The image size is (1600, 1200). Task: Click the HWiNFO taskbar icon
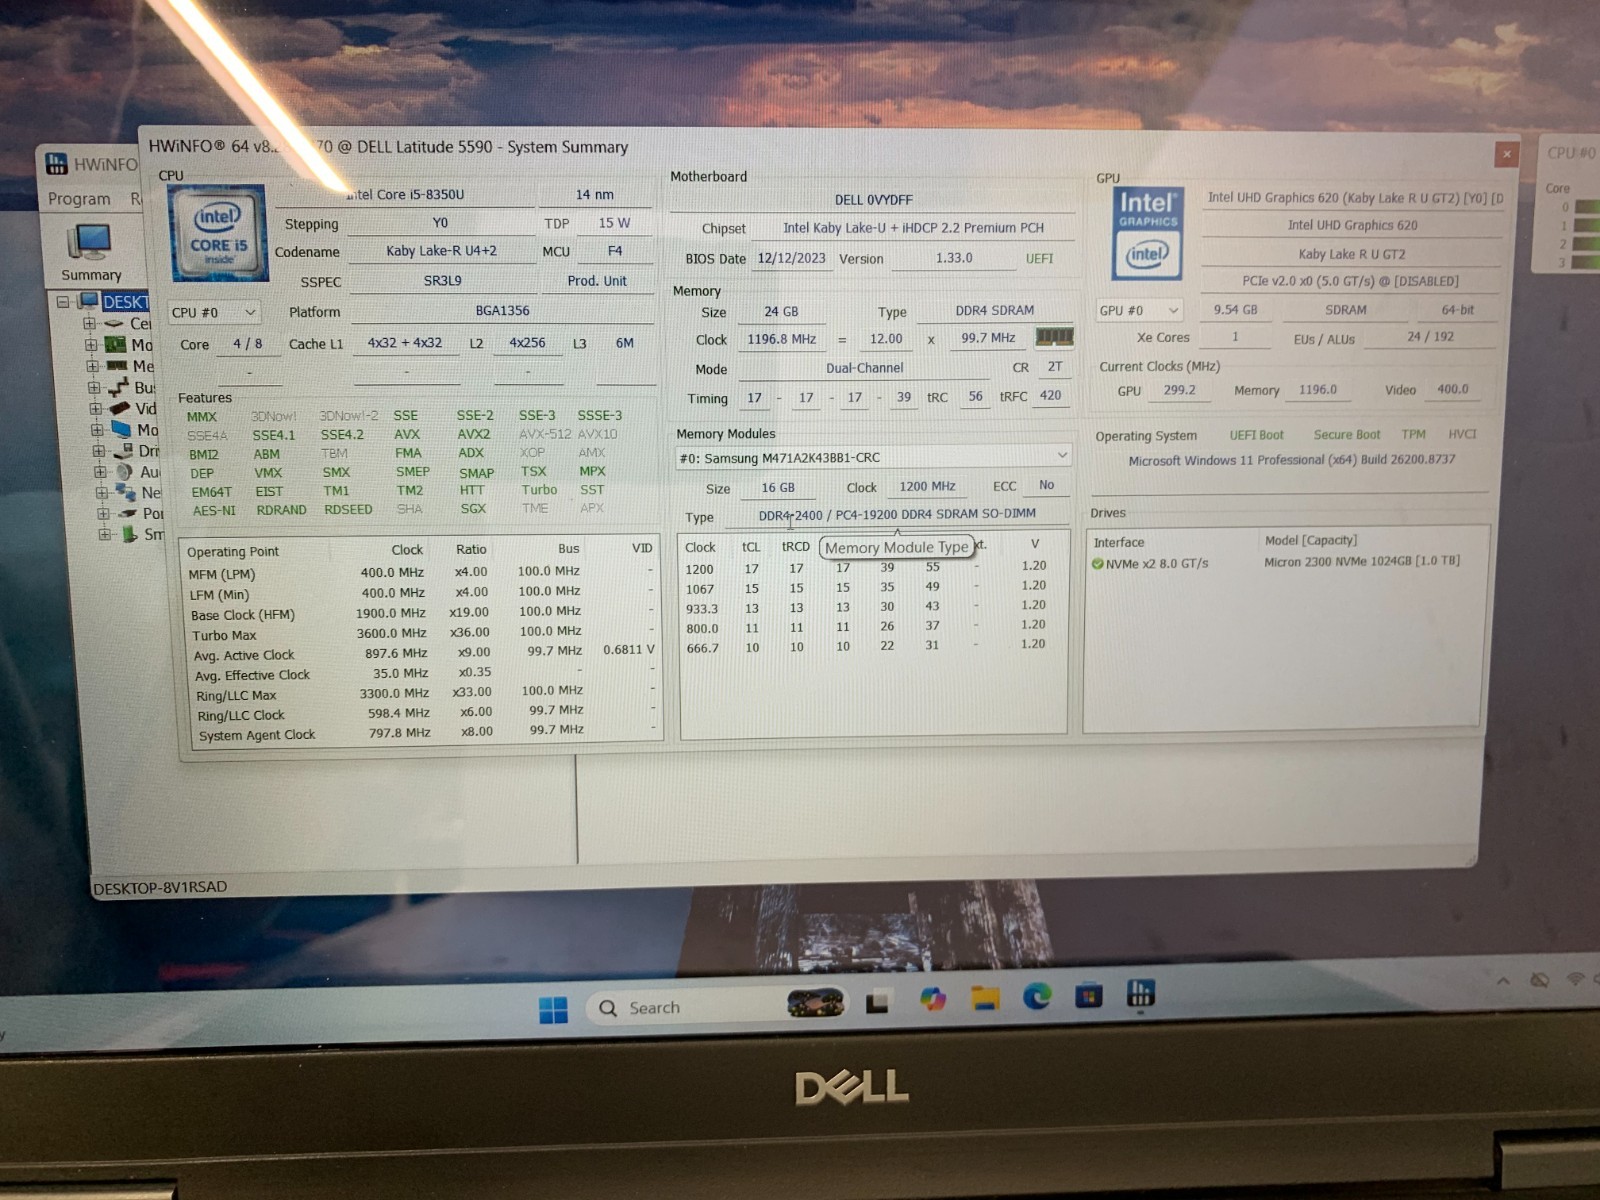click(1141, 992)
